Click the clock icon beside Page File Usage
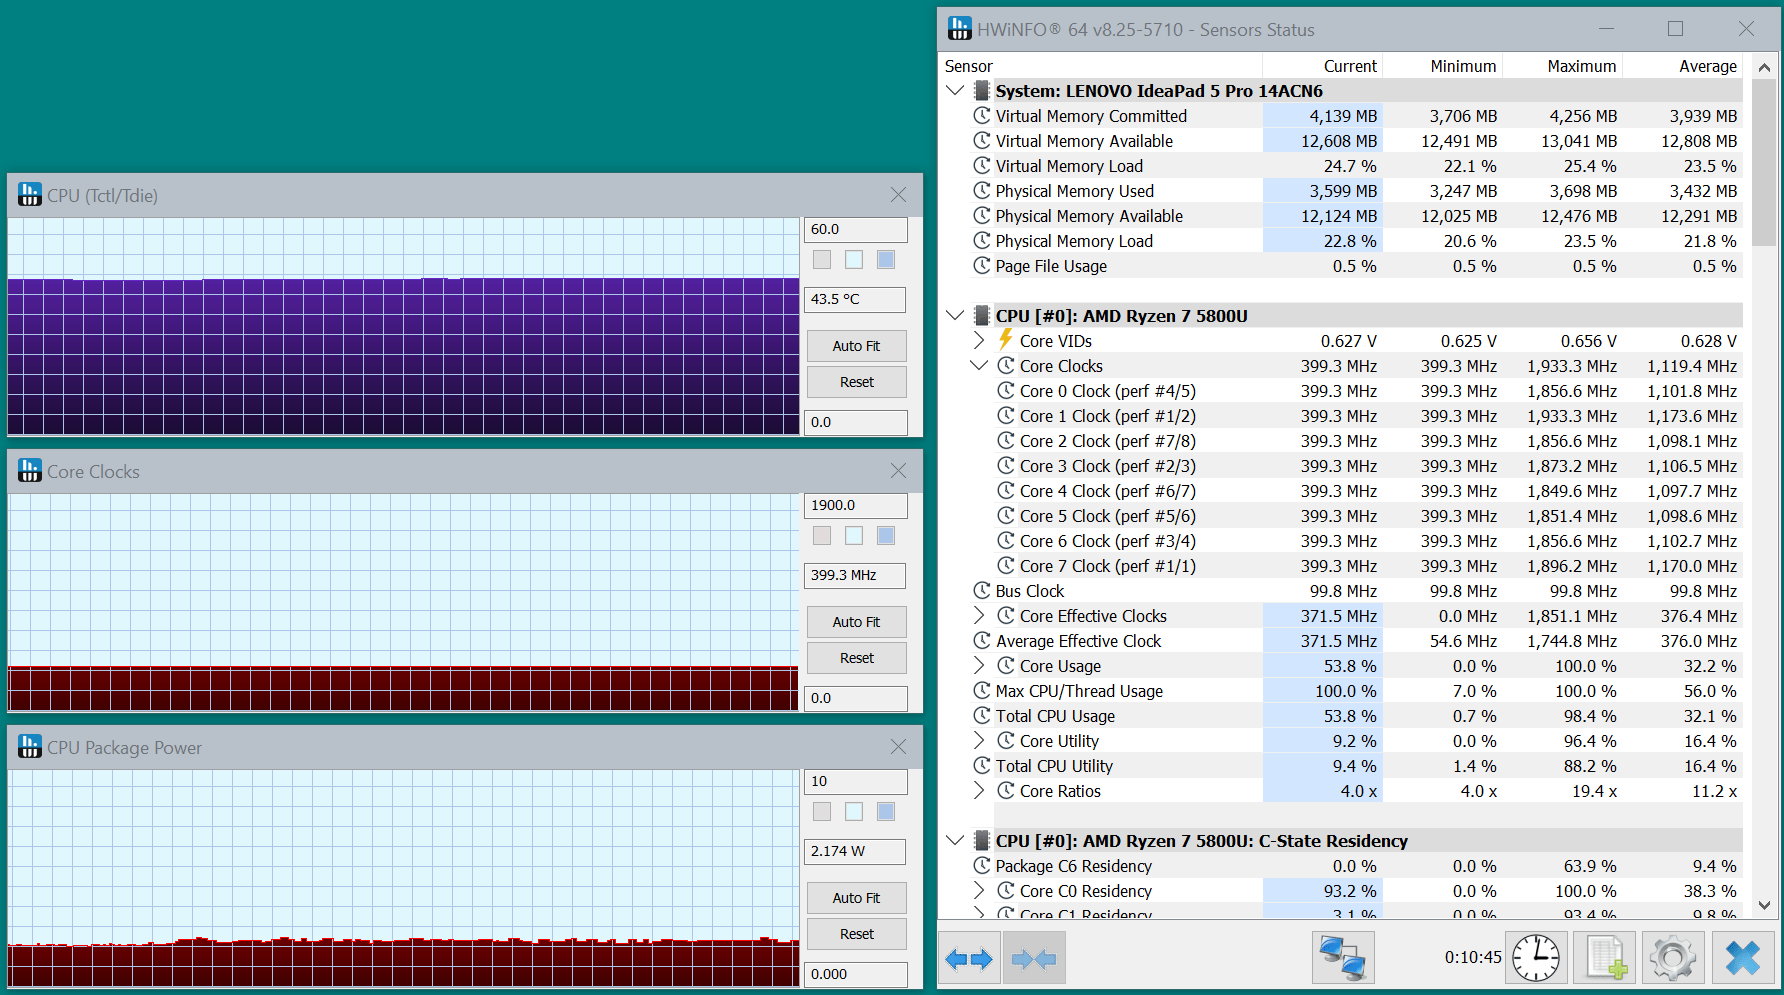This screenshot has width=1784, height=995. [x=981, y=265]
